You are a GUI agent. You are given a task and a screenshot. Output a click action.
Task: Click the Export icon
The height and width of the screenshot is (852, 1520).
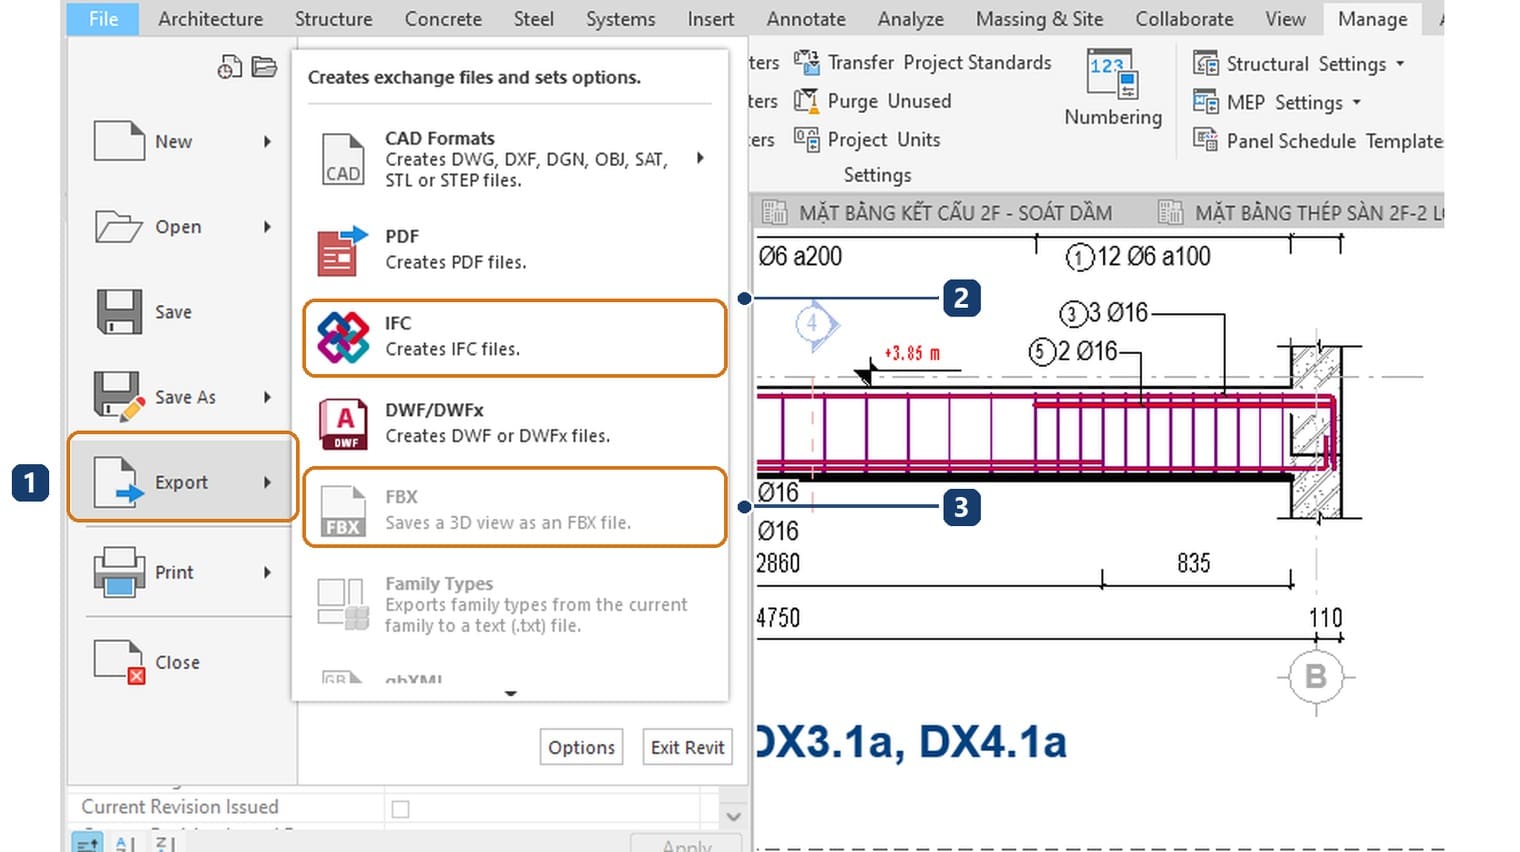click(x=119, y=482)
